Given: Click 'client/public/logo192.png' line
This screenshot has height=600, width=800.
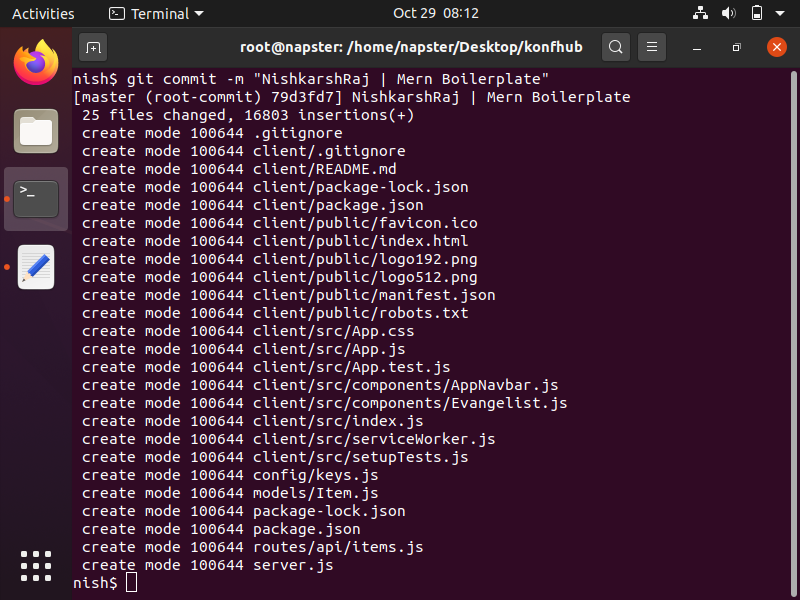Looking at the screenshot, I should click(280, 259).
